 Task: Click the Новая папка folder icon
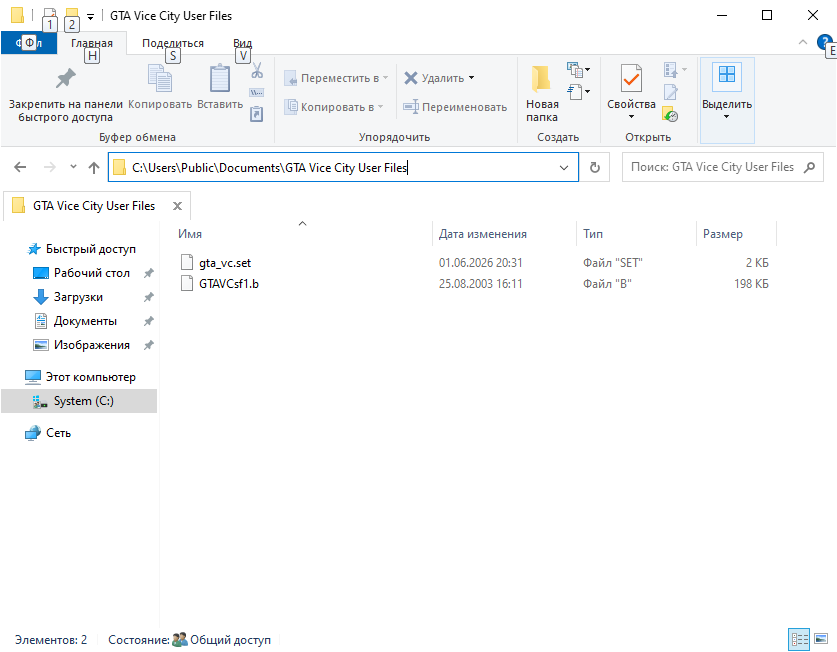coord(541,78)
